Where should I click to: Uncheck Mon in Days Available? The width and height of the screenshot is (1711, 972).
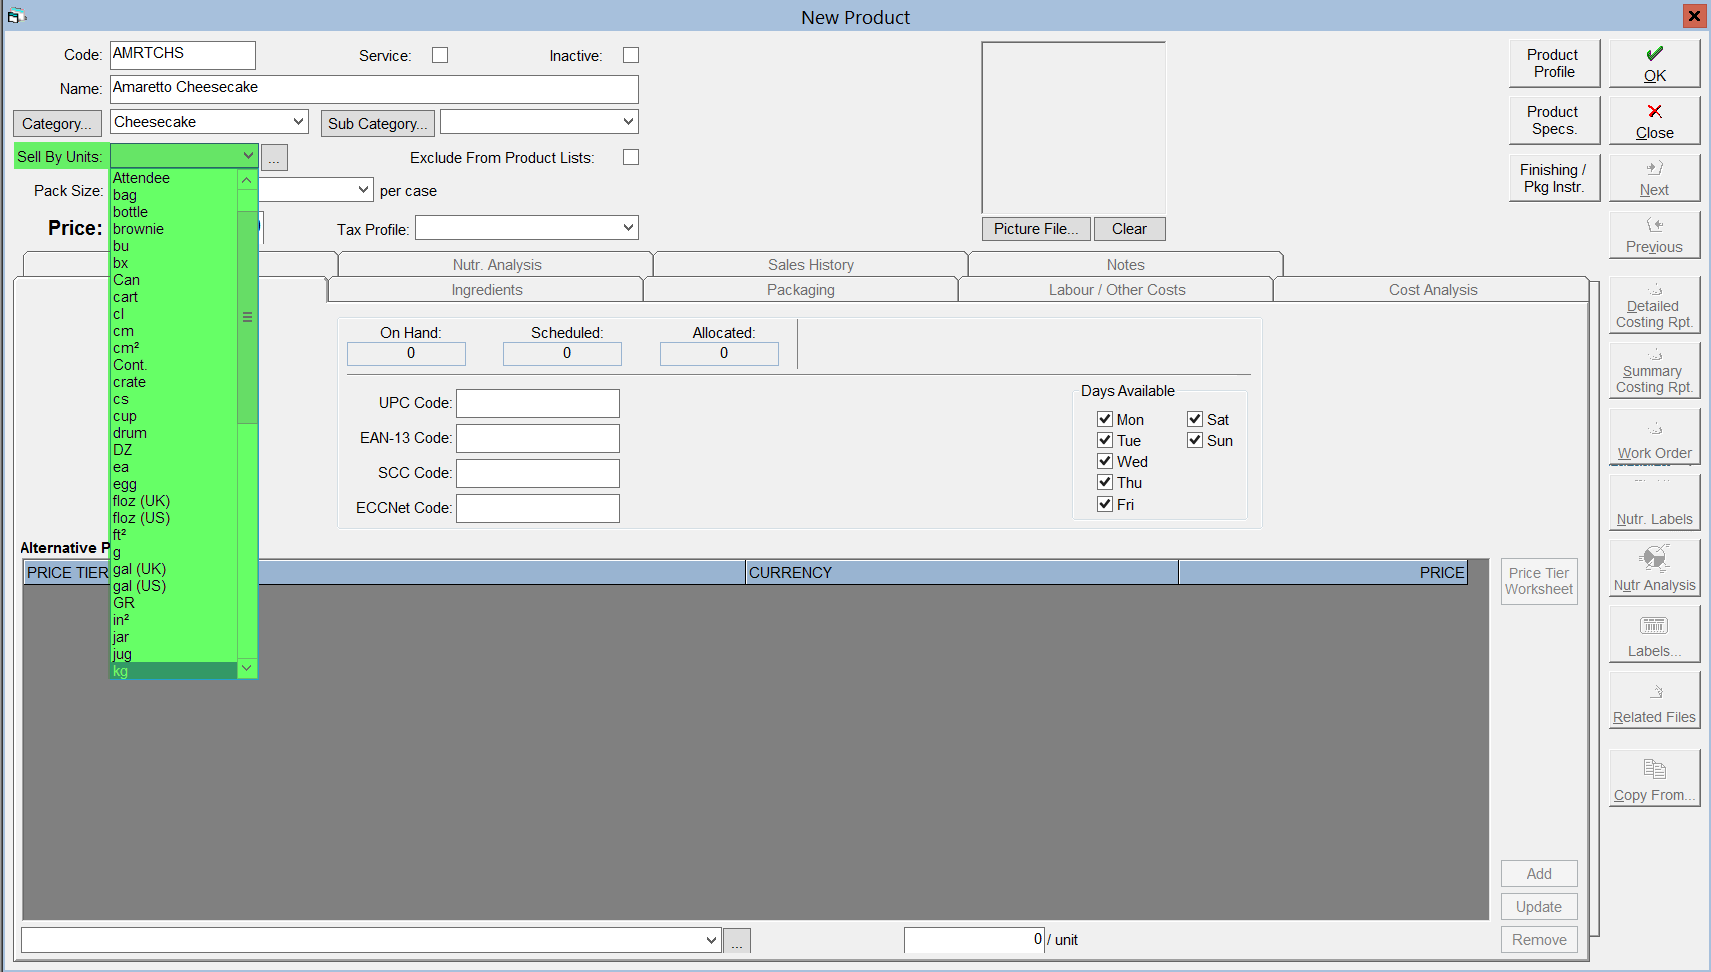[1105, 419]
